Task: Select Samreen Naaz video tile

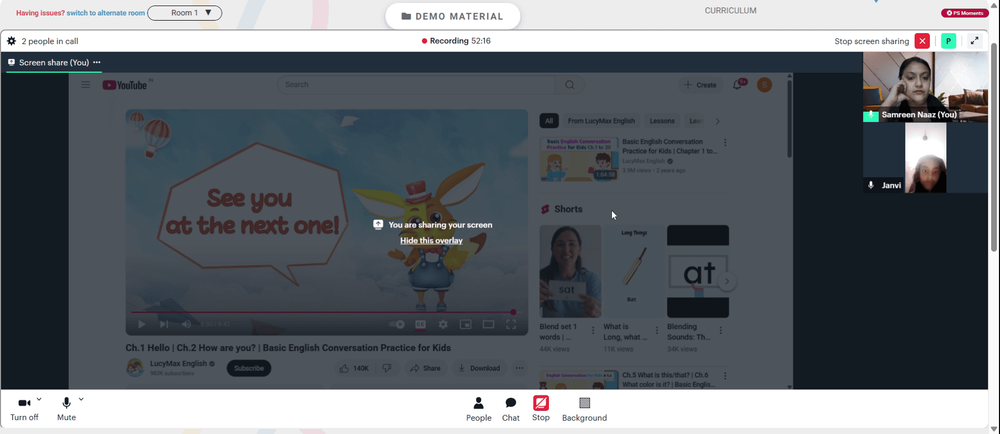Action: (x=925, y=87)
